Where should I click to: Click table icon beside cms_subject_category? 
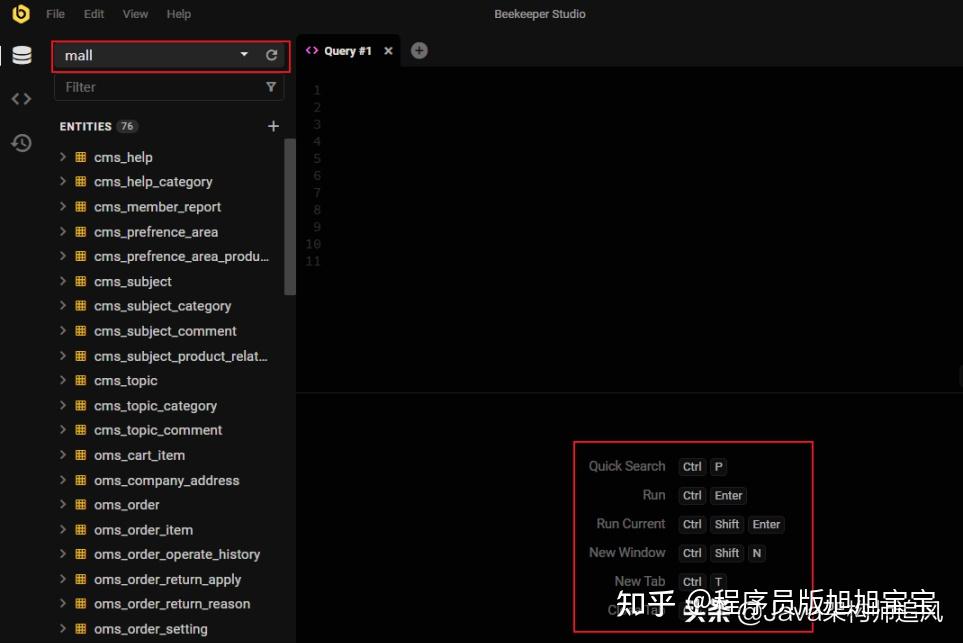click(80, 305)
